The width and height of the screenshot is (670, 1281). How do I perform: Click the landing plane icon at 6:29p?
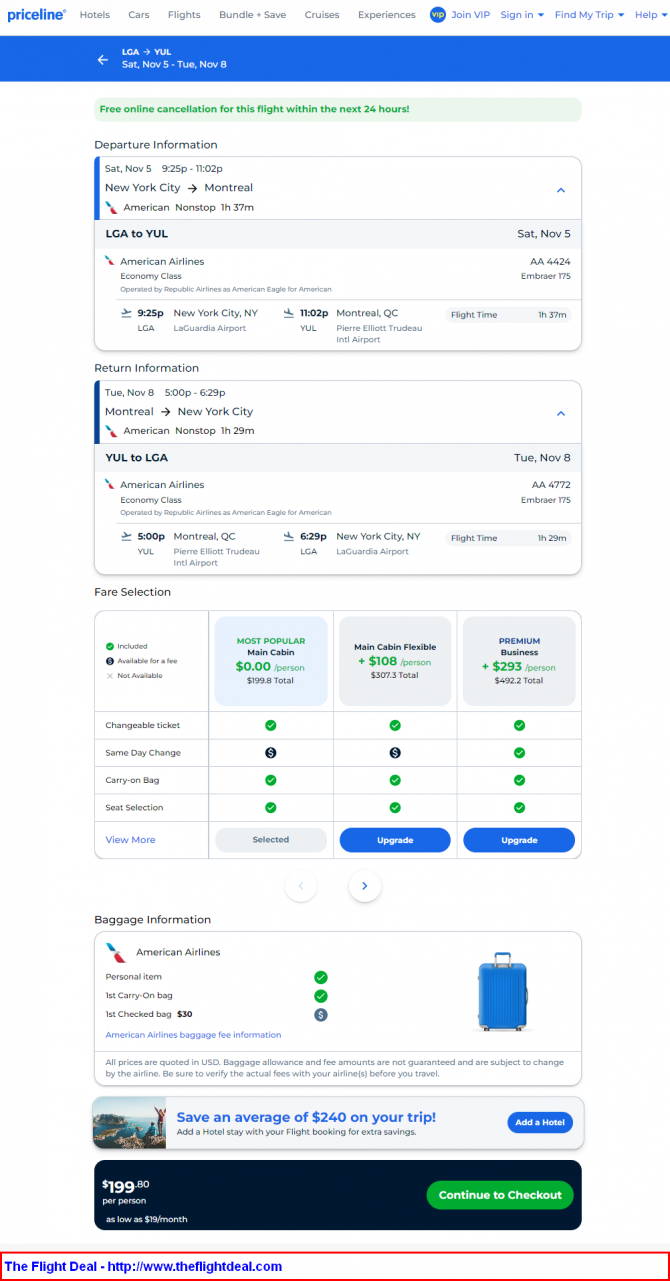pos(289,536)
